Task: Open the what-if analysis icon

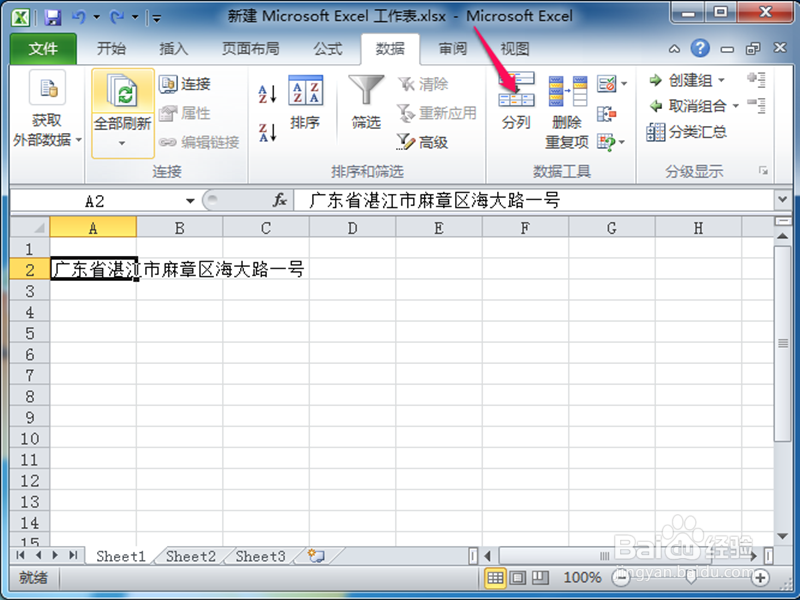Action: (x=606, y=142)
